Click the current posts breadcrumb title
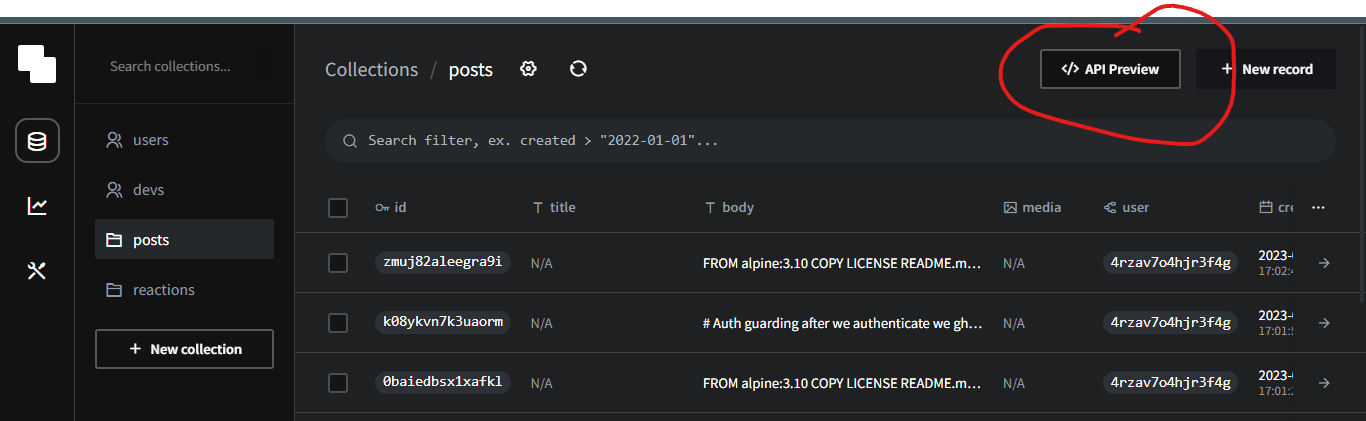 (x=471, y=70)
